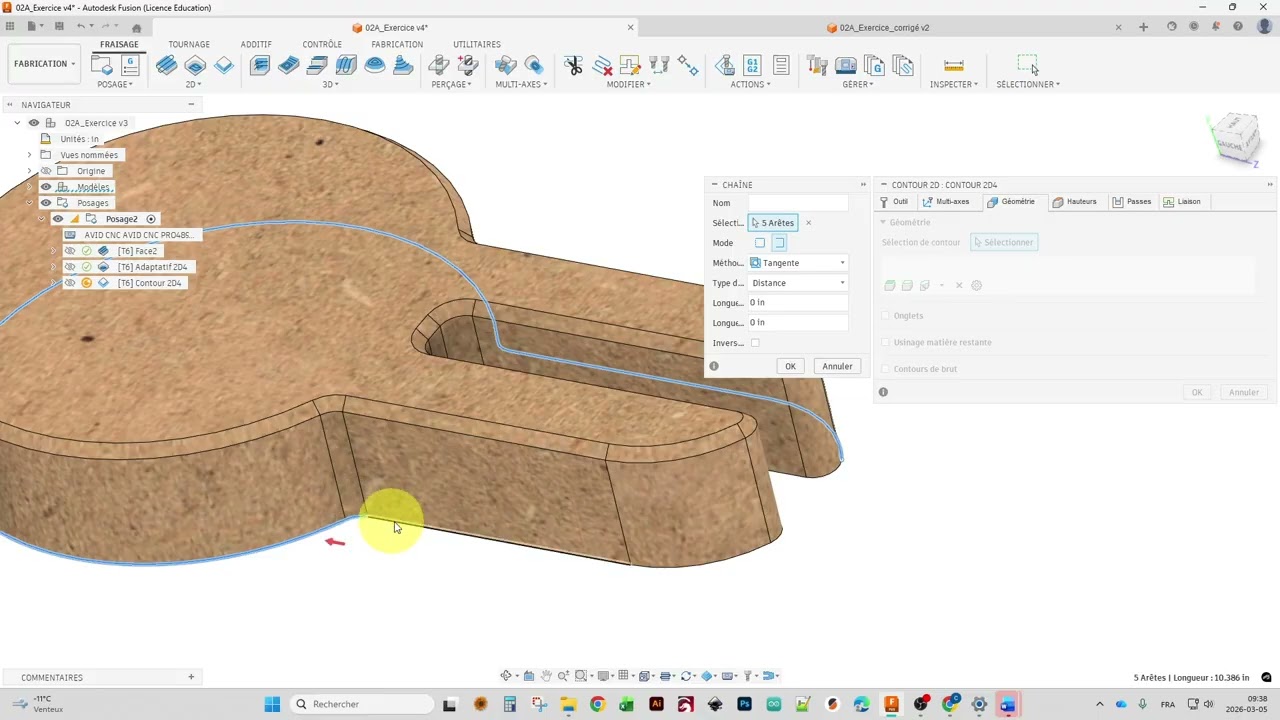Collapse the Posage2 tree node
1280x720 pixels.
tap(41, 219)
